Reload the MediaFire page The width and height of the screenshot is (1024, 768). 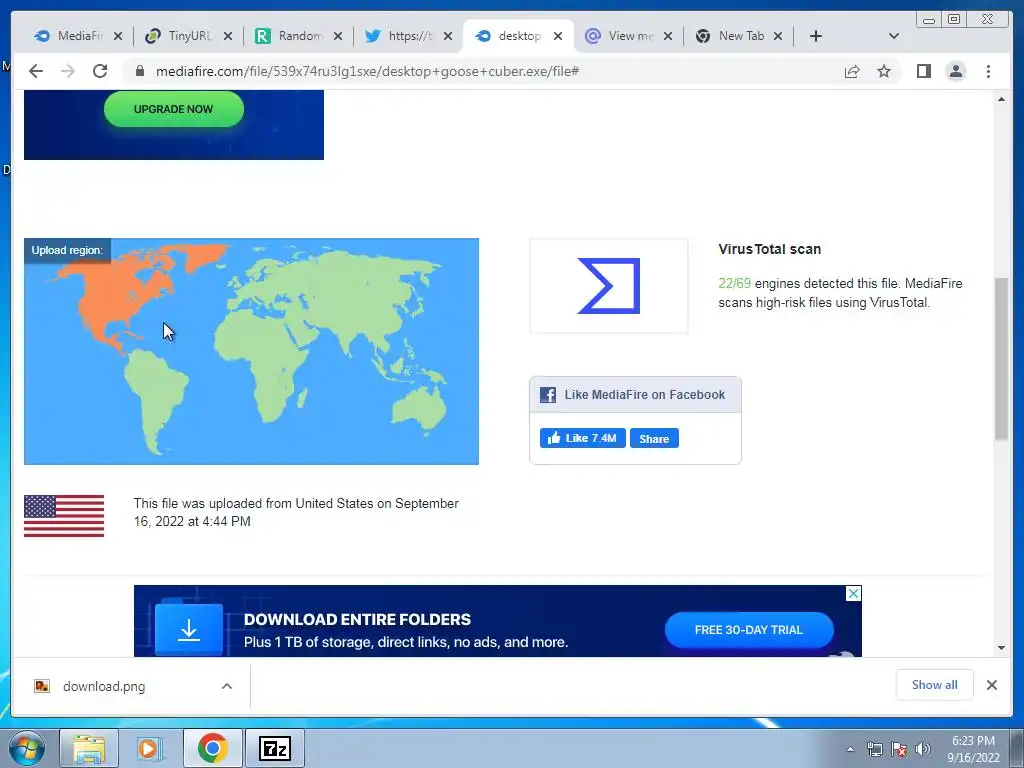point(100,71)
